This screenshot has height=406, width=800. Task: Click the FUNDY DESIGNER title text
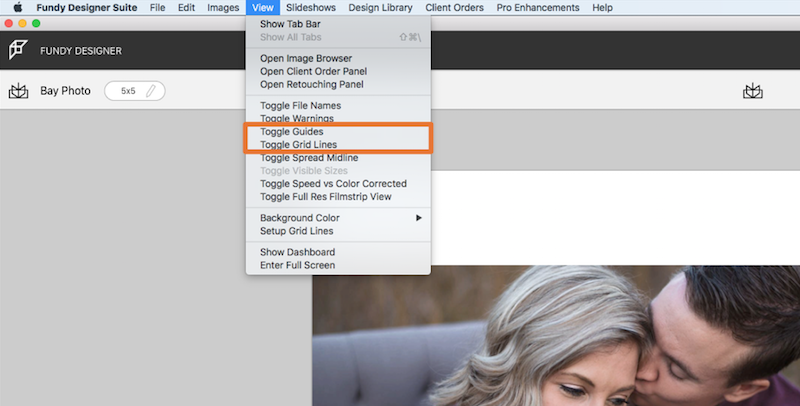(81, 51)
